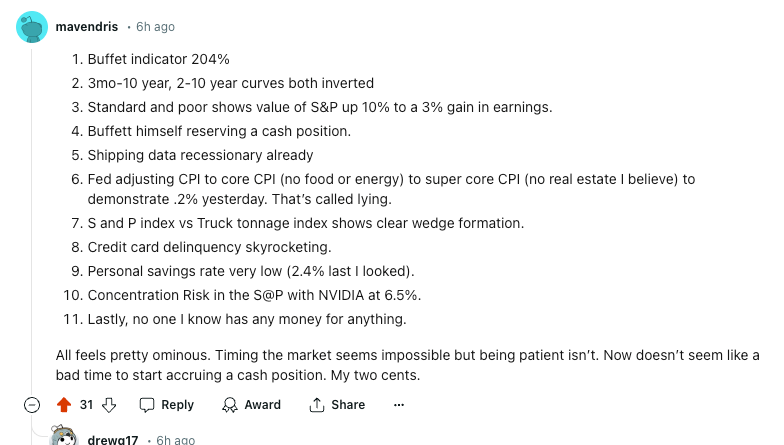
Task: Downvote the mavendris comment
Action: pyautogui.click(x=110, y=405)
